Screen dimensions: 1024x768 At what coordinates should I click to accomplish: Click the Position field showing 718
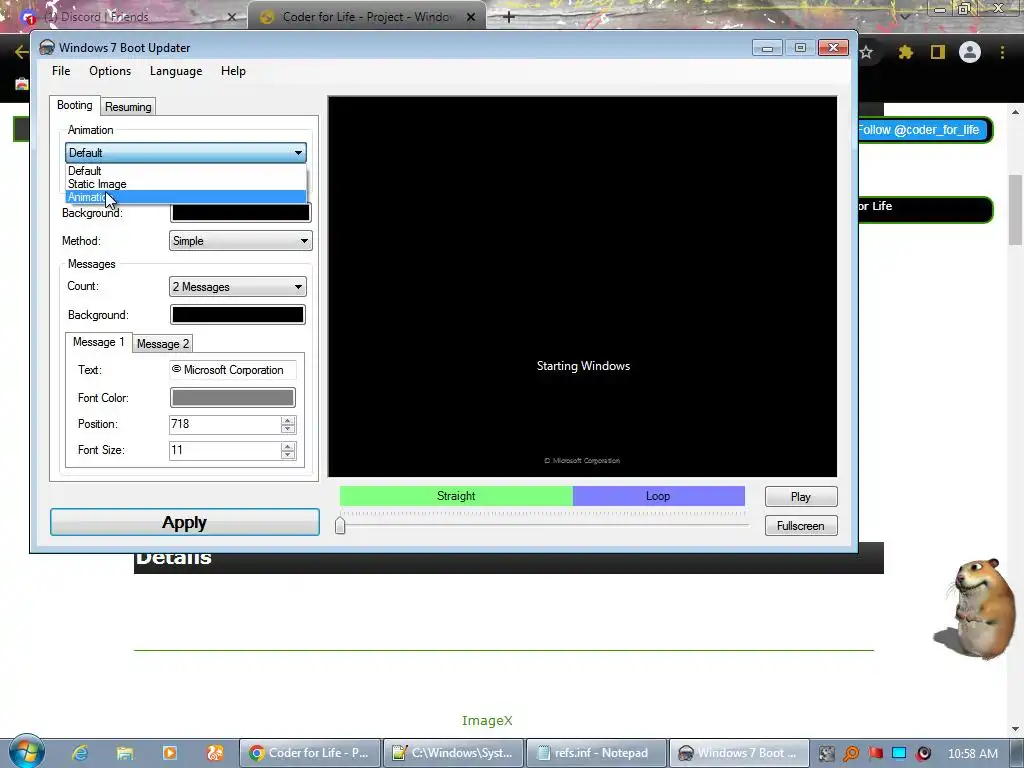click(225, 424)
